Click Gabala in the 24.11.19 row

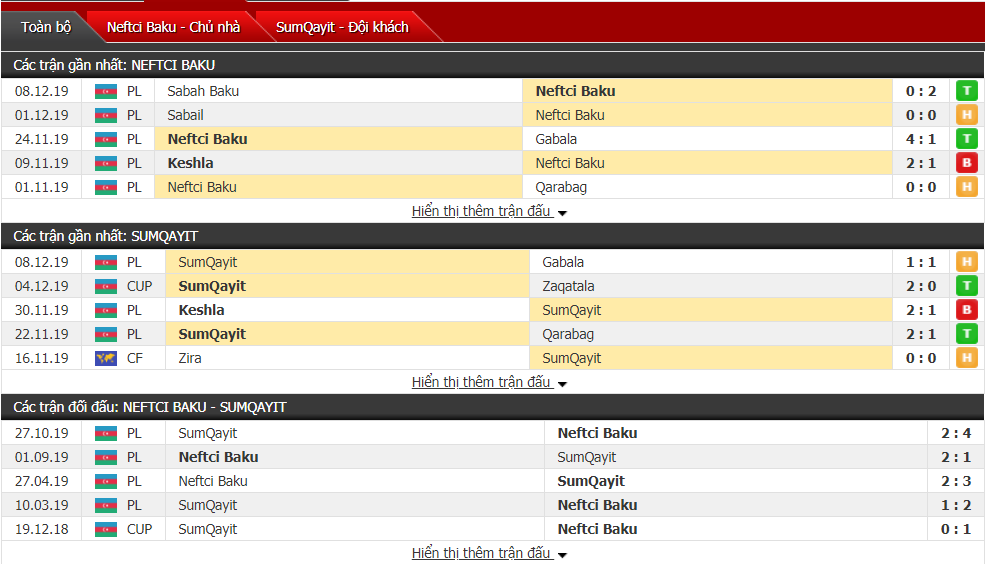click(x=556, y=139)
